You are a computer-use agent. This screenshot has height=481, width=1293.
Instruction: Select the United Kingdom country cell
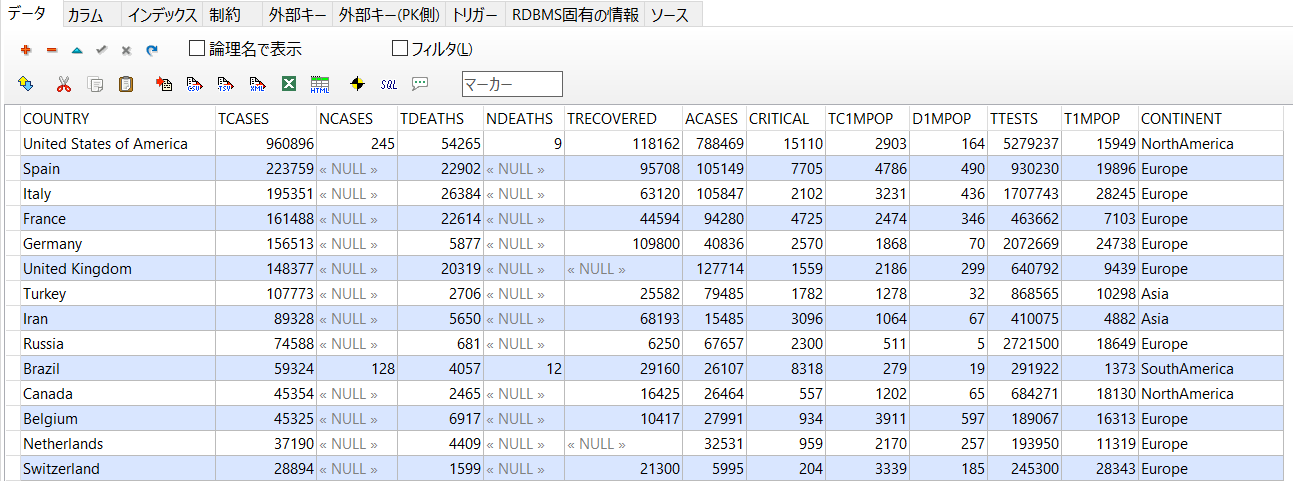pyautogui.click(x=118, y=268)
